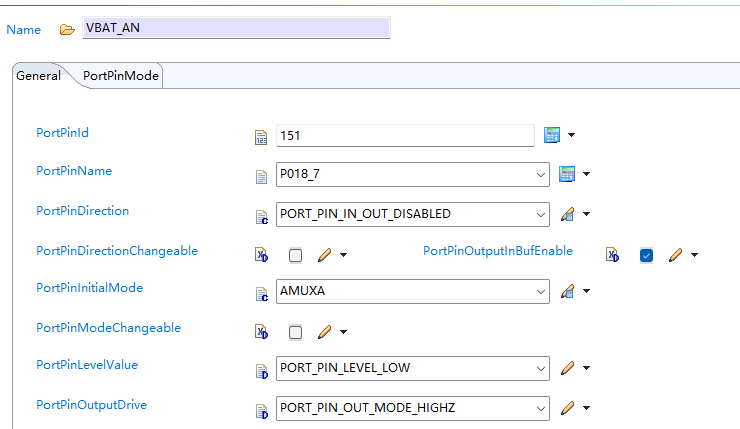Screen dimensions: 740x429
Task: Click the pencil icon beside PortPinOutputDrive
Action: (567, 408)
